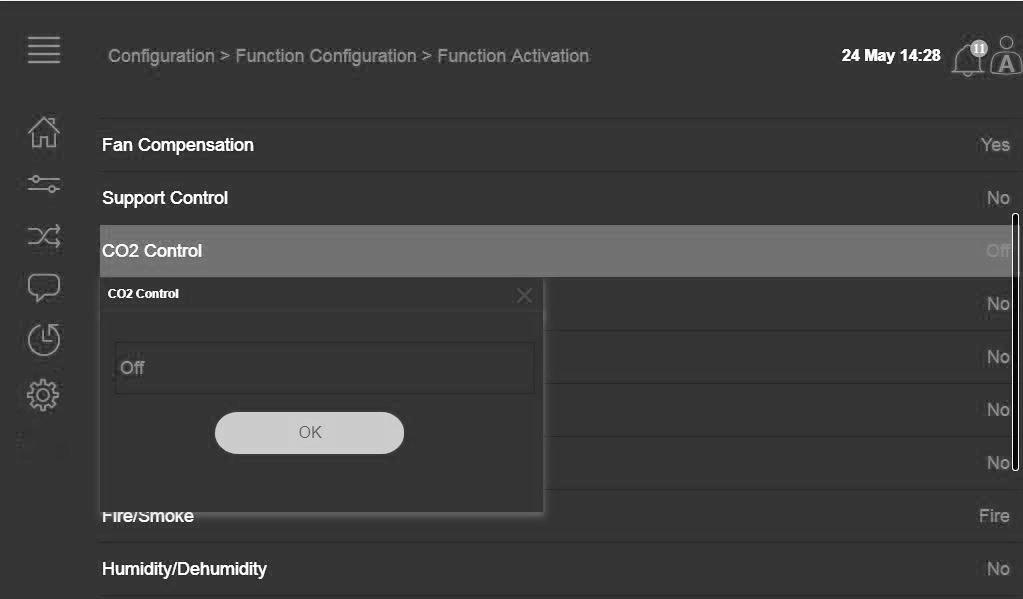Open the Off value dropdown in dialog
The height and width of the screenshot is (599, 1023).
point(324,368)
